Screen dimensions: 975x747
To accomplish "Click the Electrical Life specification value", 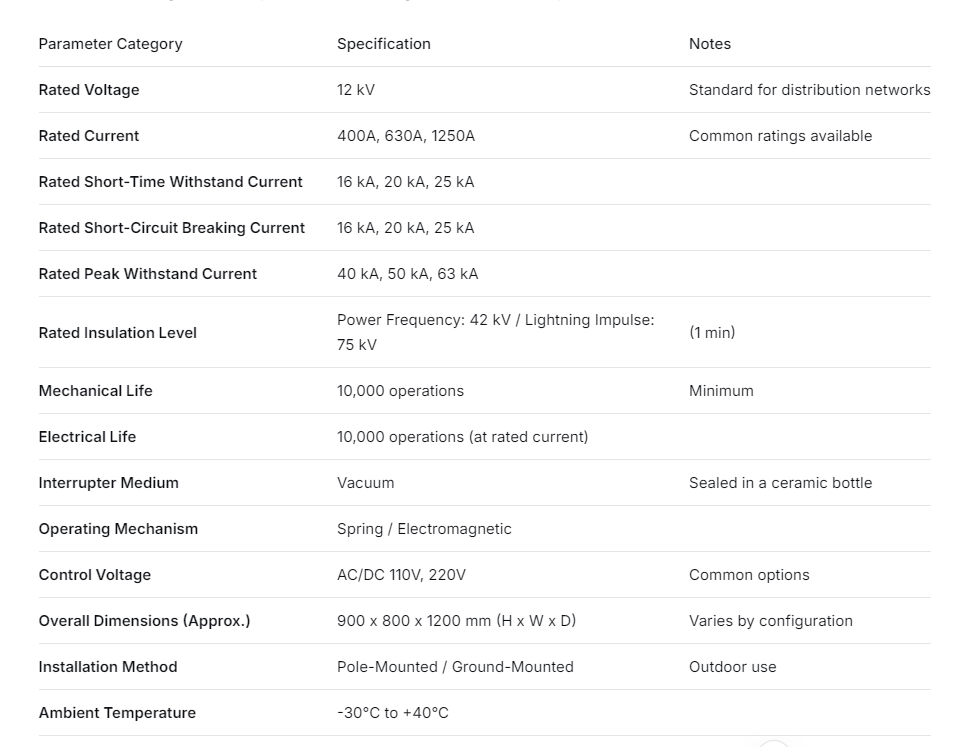I will (x=462, y=437).
